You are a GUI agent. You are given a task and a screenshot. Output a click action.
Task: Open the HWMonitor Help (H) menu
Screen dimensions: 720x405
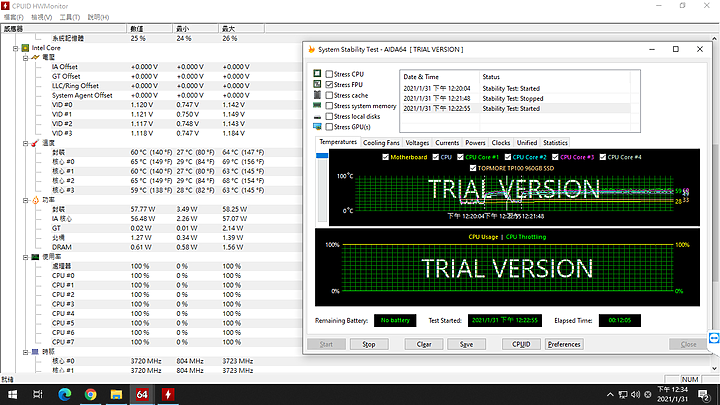(98, 17)
